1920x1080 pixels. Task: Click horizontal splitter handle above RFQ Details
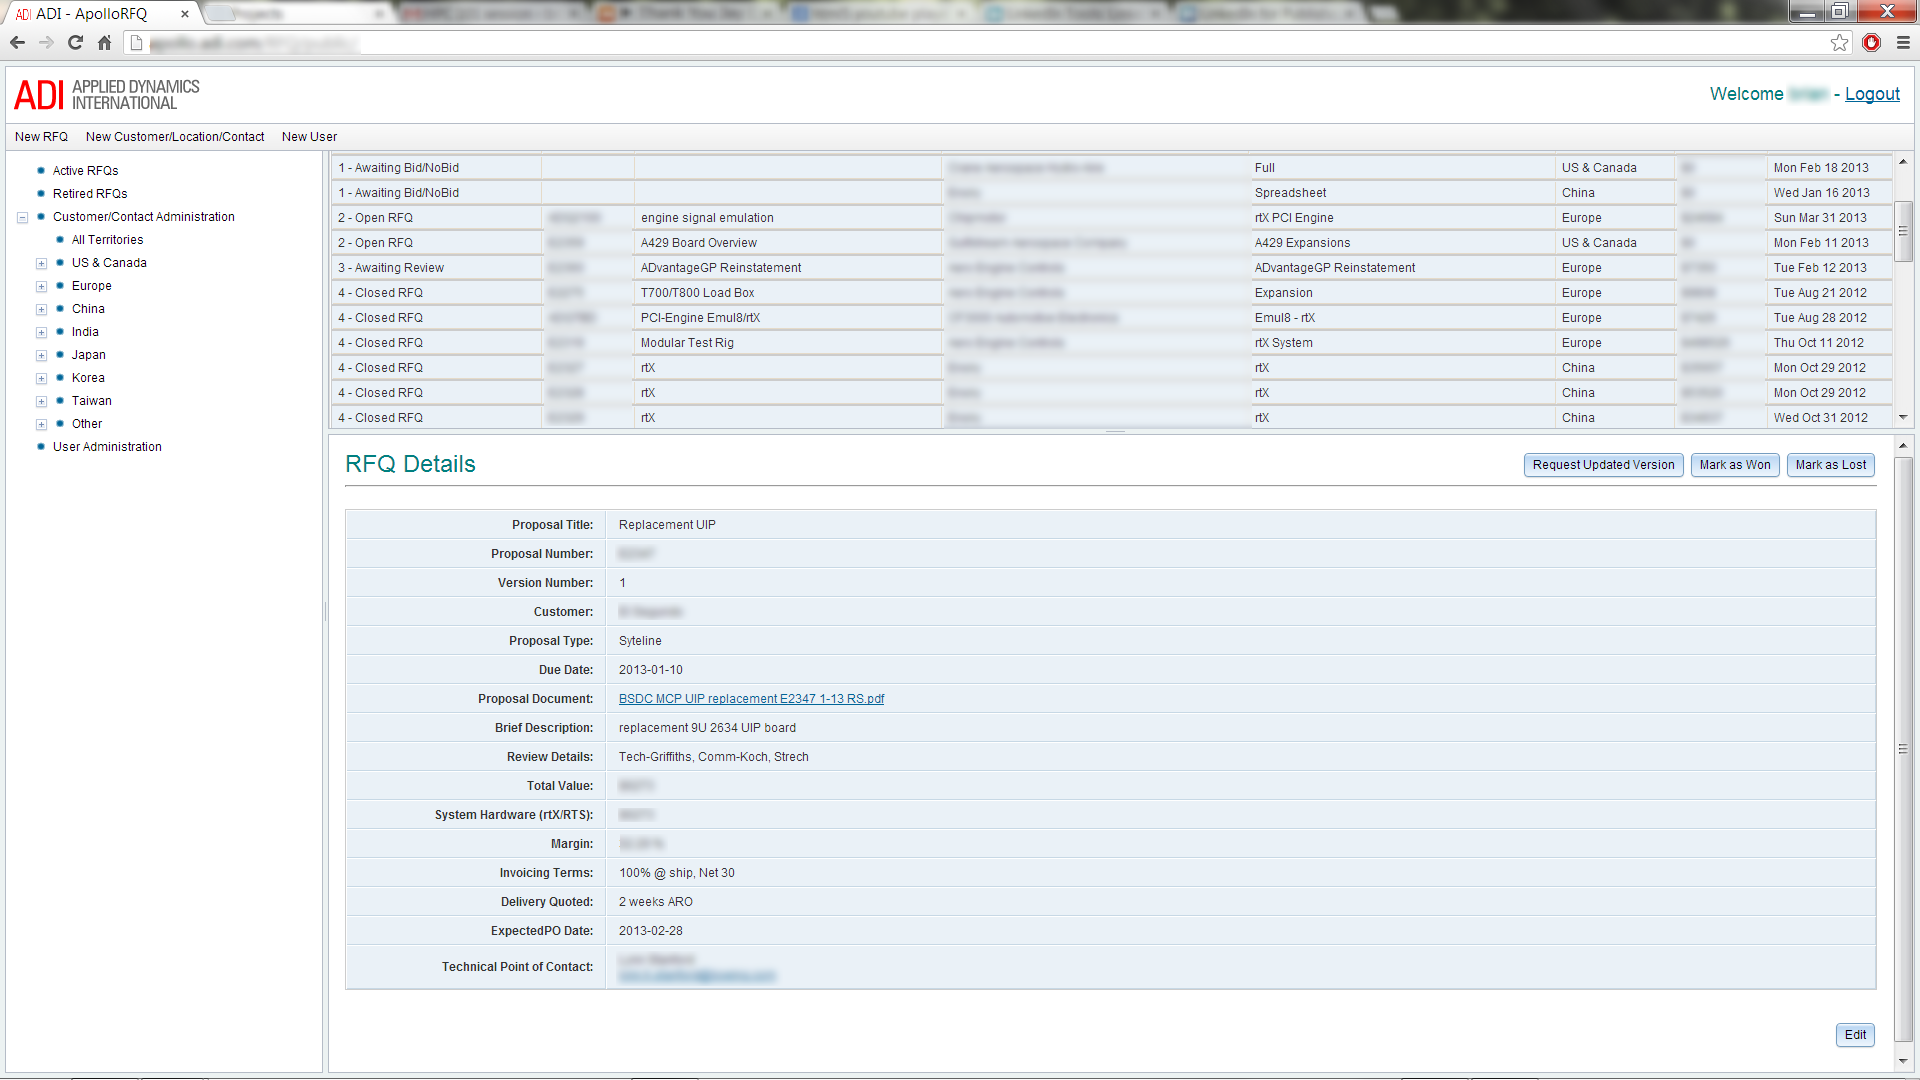pyautogui.click(x=1116, y=432)
